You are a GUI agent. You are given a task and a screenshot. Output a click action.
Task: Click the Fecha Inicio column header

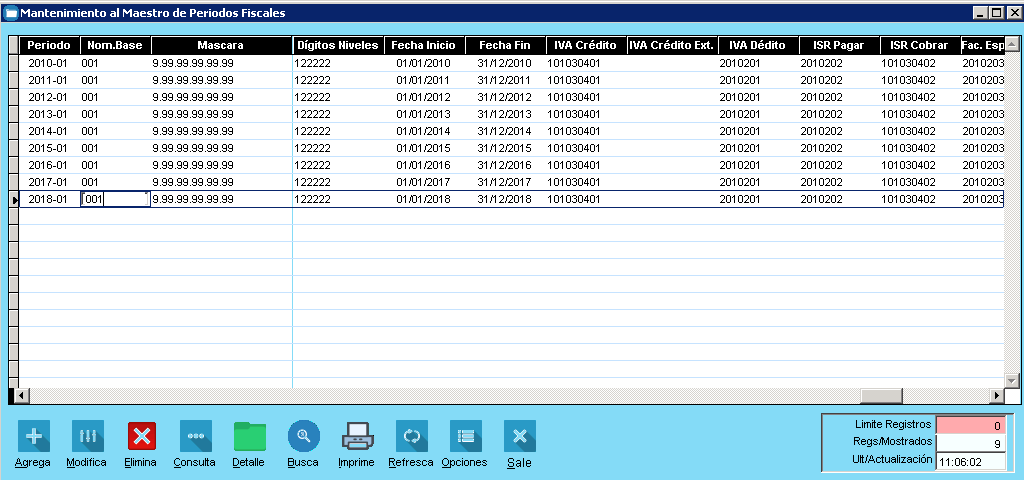tap(423, 46)
